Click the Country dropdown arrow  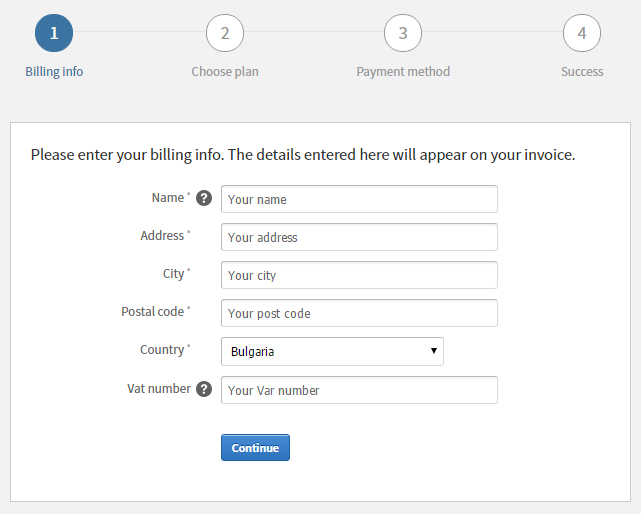tap(434, 350)
